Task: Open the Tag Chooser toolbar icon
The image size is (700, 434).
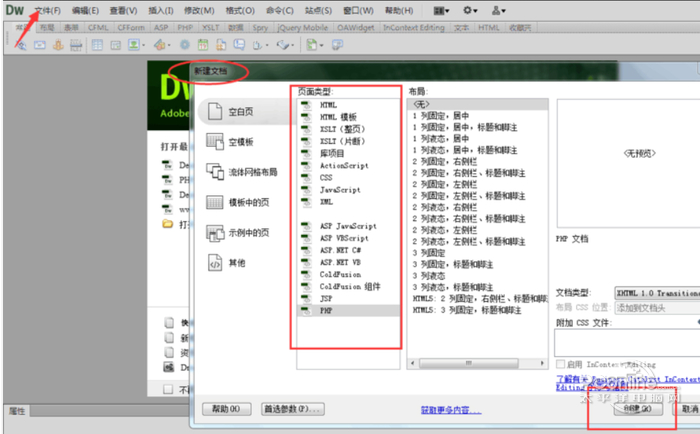Action: 337,45
